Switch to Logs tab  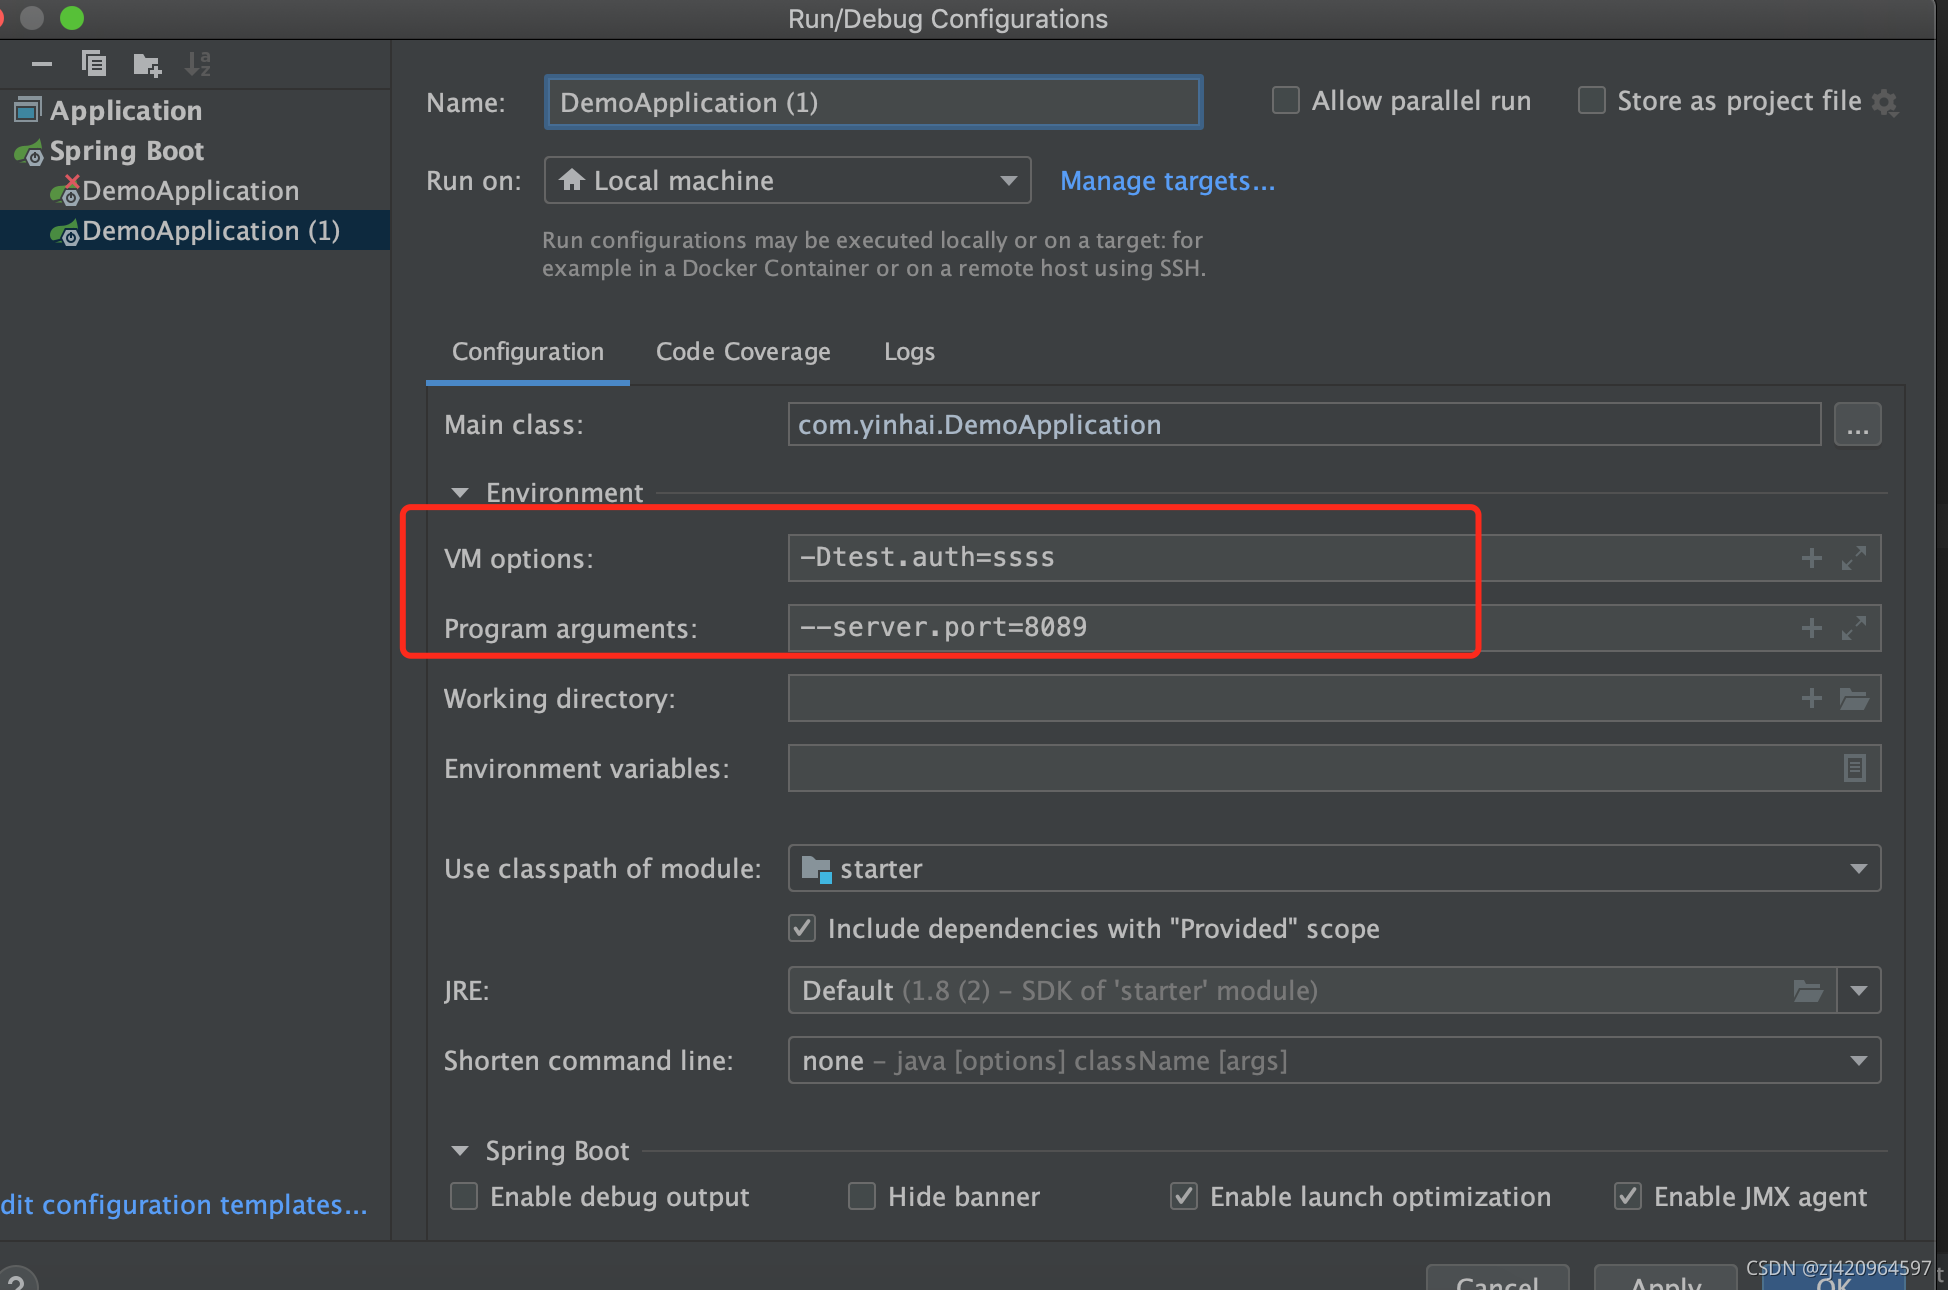click(x=909, y=352)
